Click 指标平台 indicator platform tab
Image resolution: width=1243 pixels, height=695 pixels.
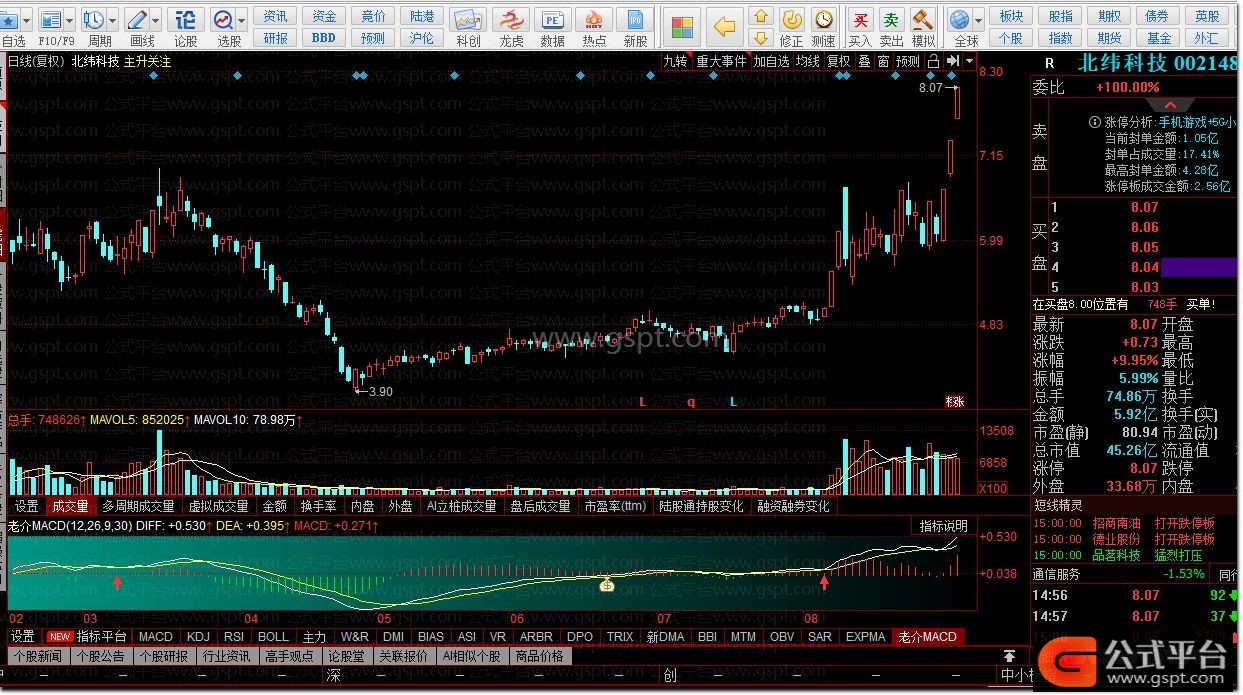101,636
